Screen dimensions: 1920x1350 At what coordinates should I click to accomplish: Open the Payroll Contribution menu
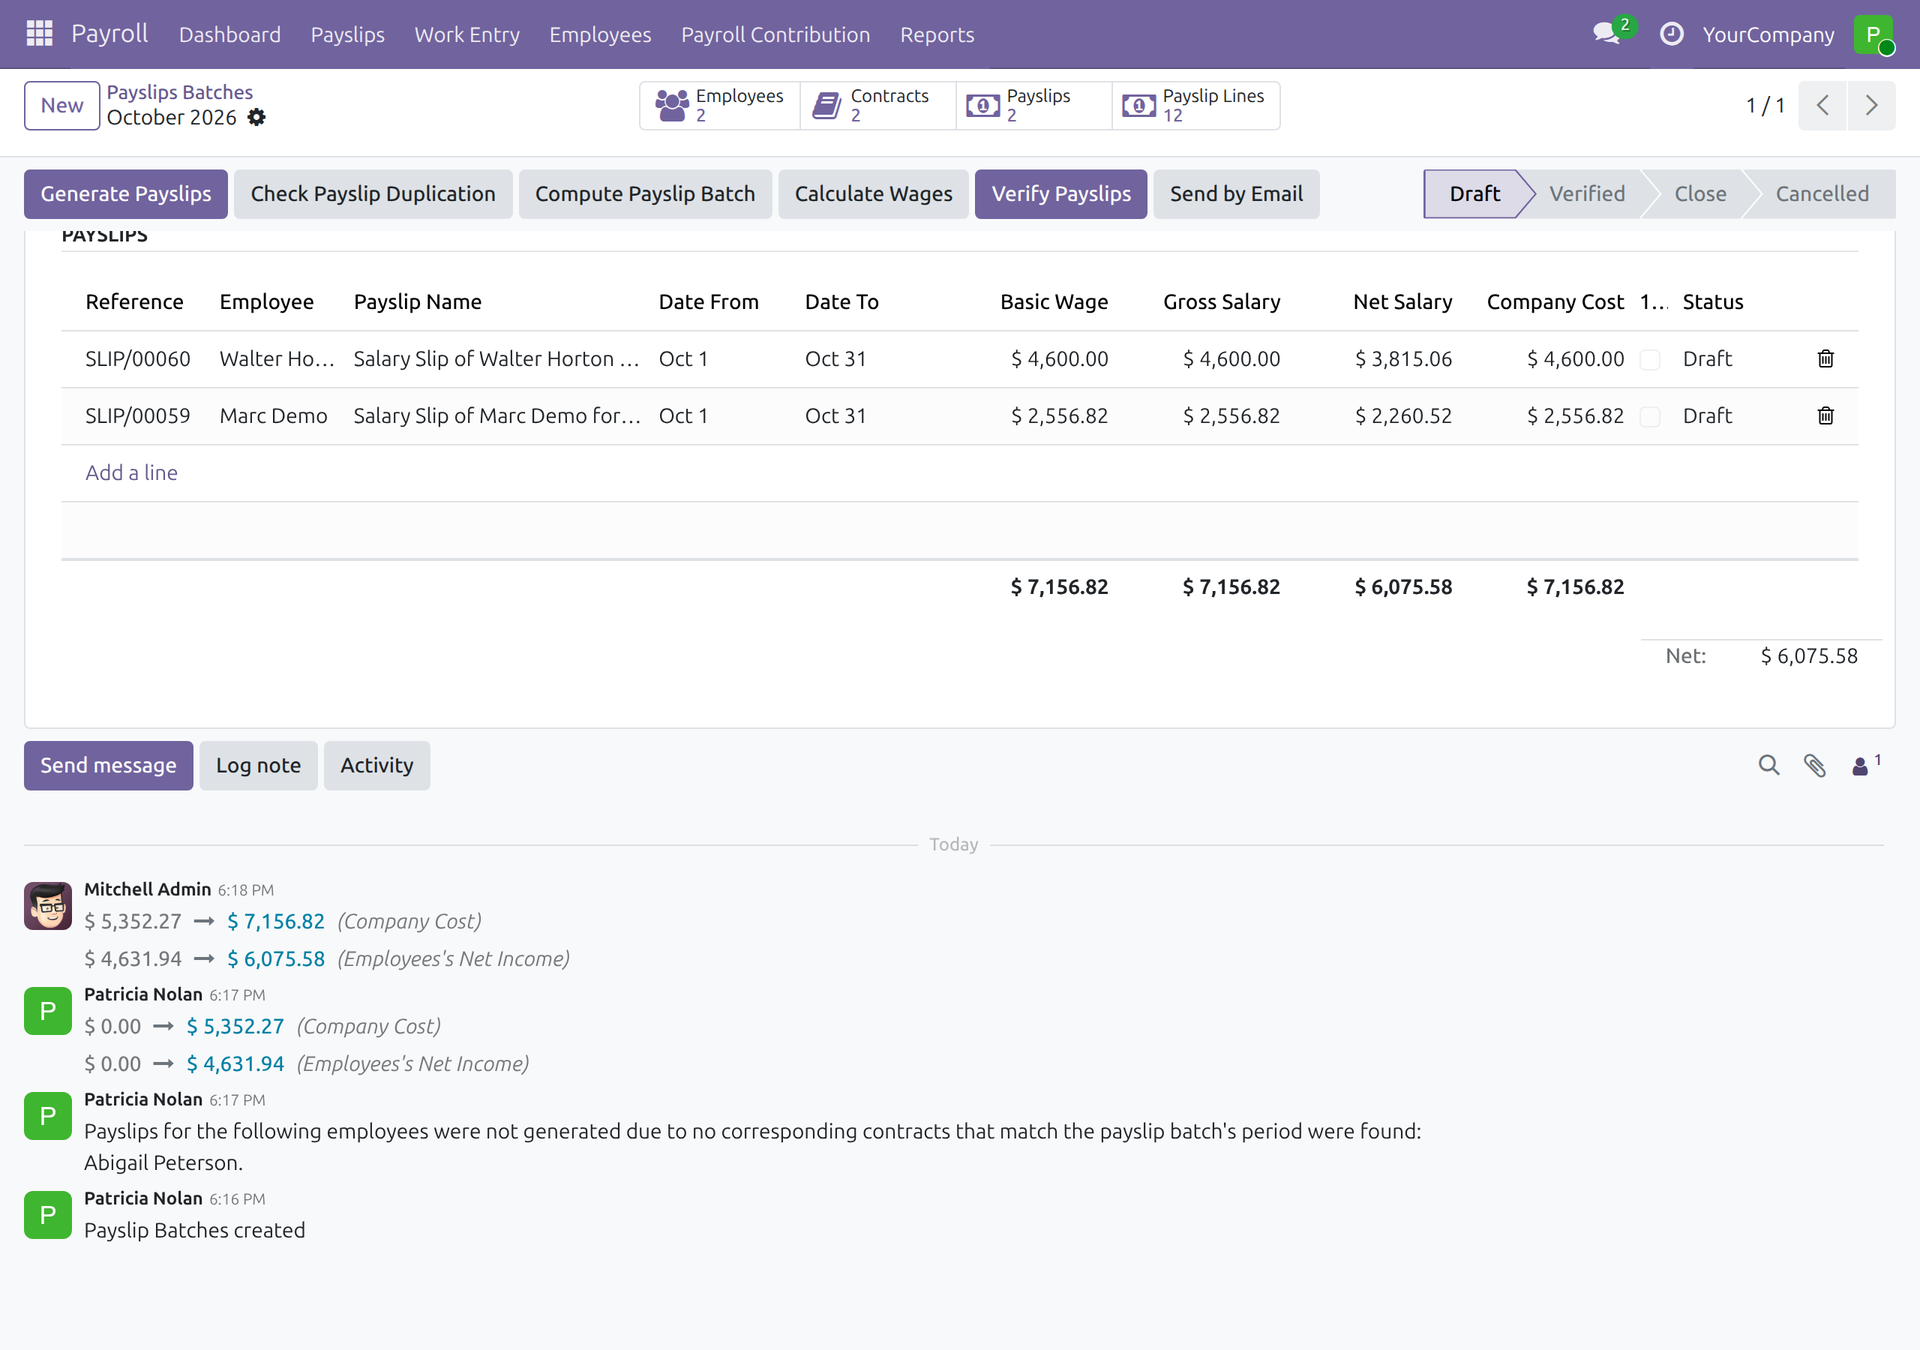click(x=775, y=34)
